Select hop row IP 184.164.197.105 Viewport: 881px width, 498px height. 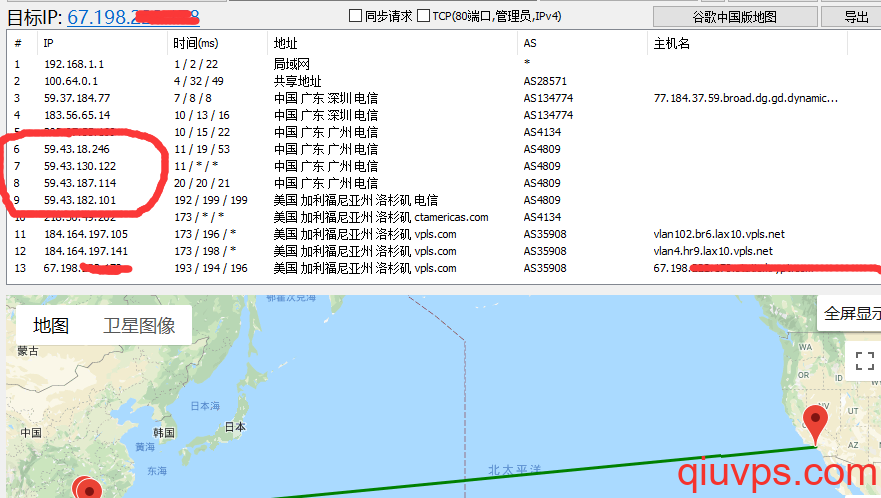[86, 234]
